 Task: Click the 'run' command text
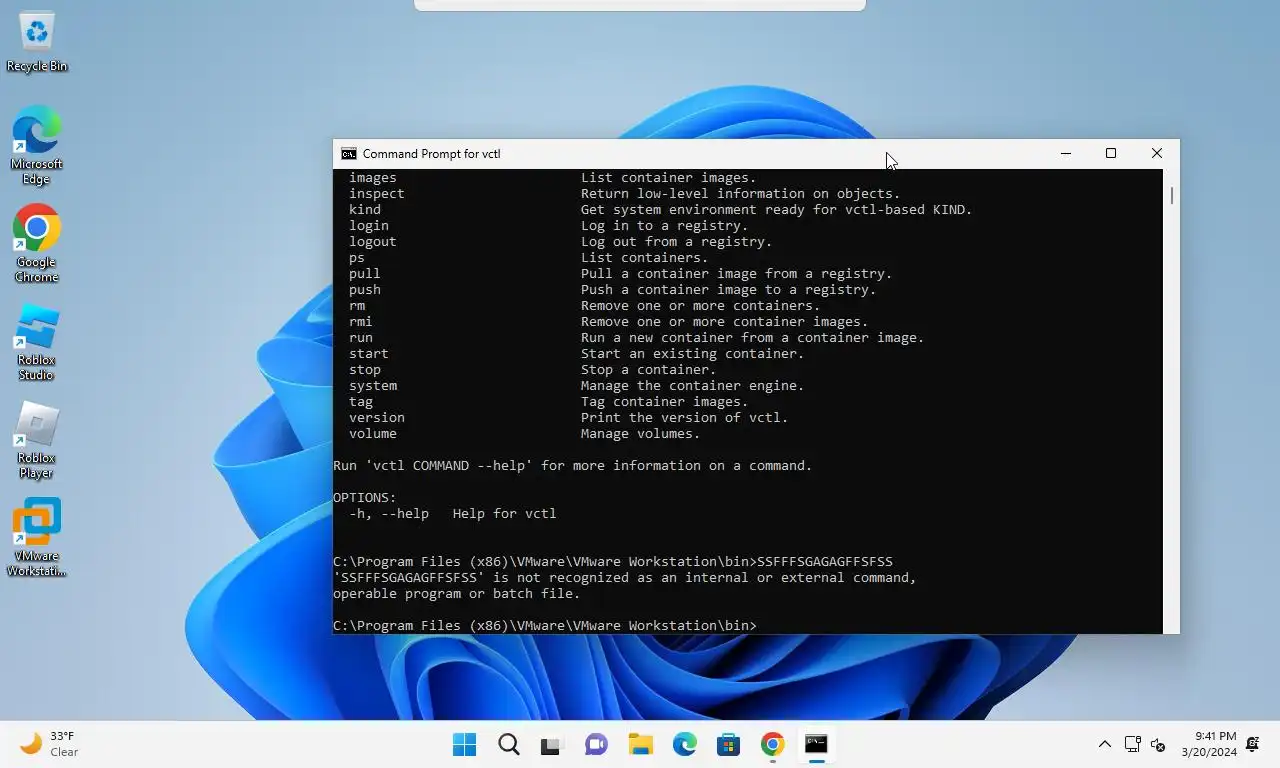pyautogui.click(x=361, y=338)
